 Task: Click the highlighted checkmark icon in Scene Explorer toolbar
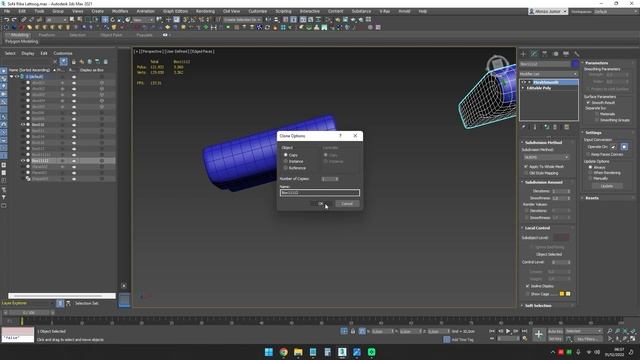click(x=64, y=62)
